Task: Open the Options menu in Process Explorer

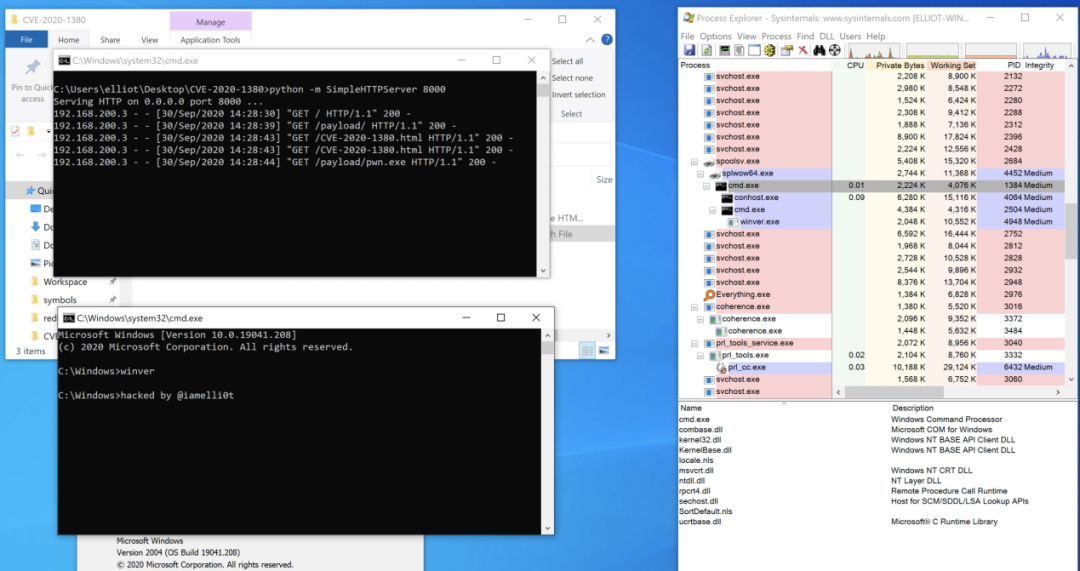Action: 715,36
